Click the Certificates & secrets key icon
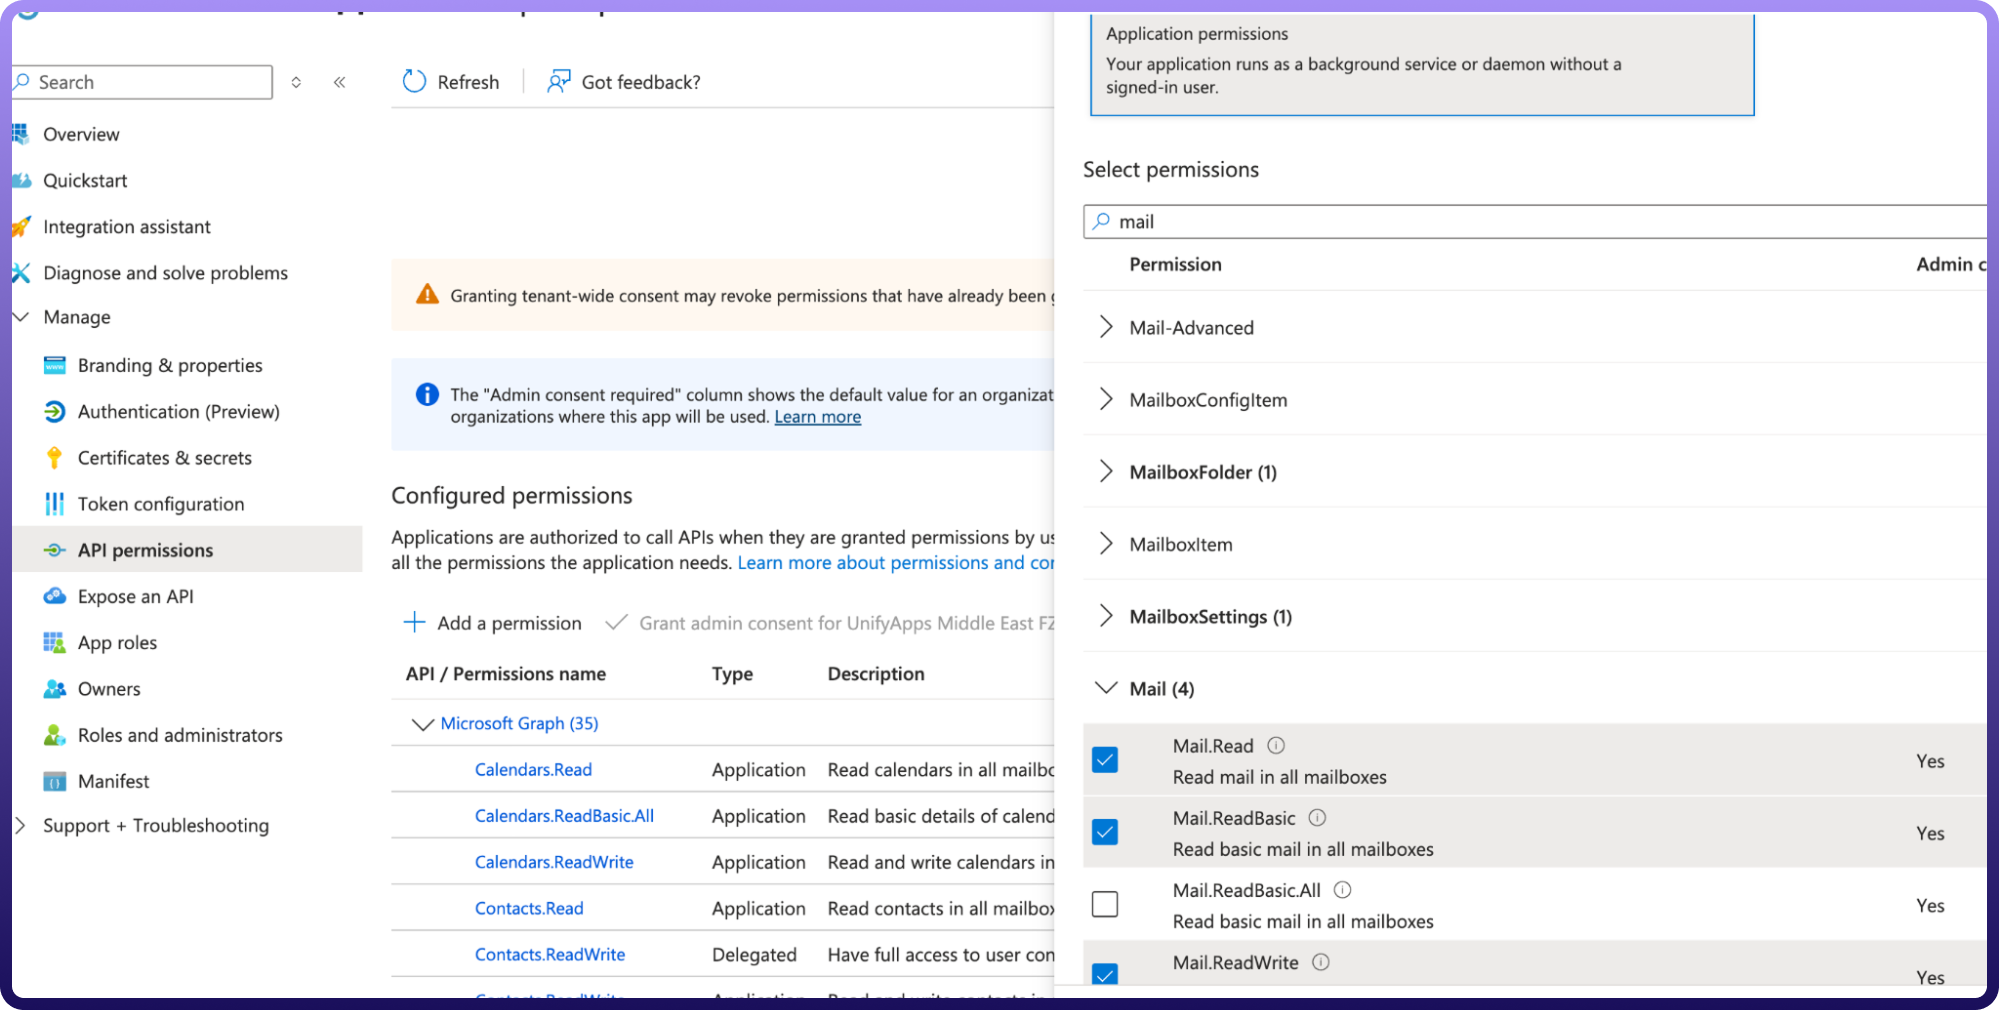The width and height of the screenshot is (1999, 1010). [55, 458]
